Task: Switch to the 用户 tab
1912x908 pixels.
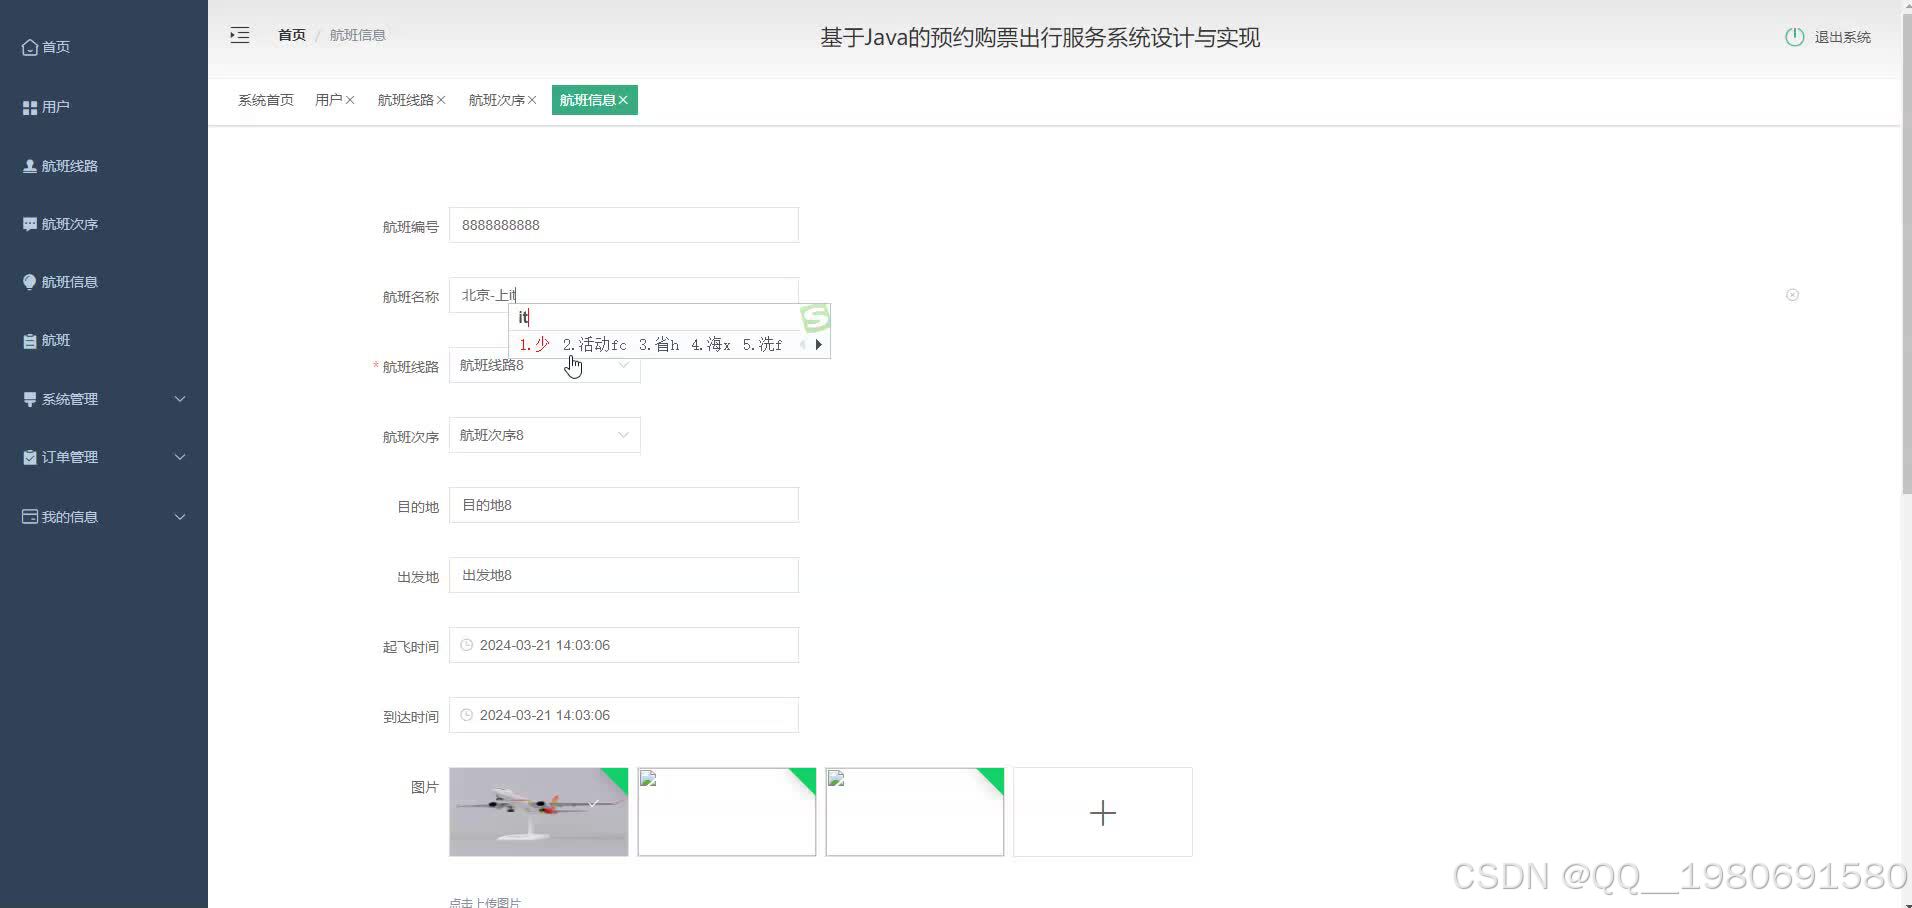Action: 328,100
